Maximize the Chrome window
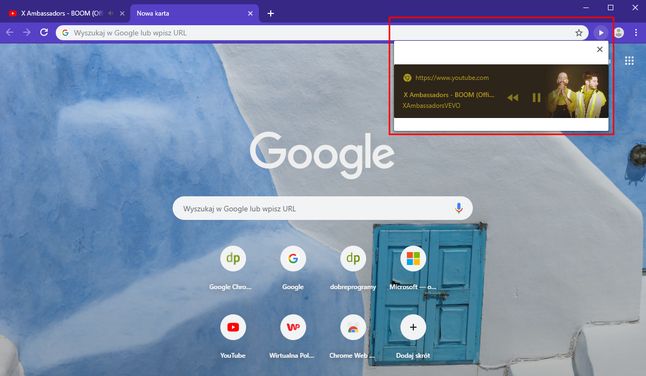The image size is (646, 376). (x=611, y=7)
